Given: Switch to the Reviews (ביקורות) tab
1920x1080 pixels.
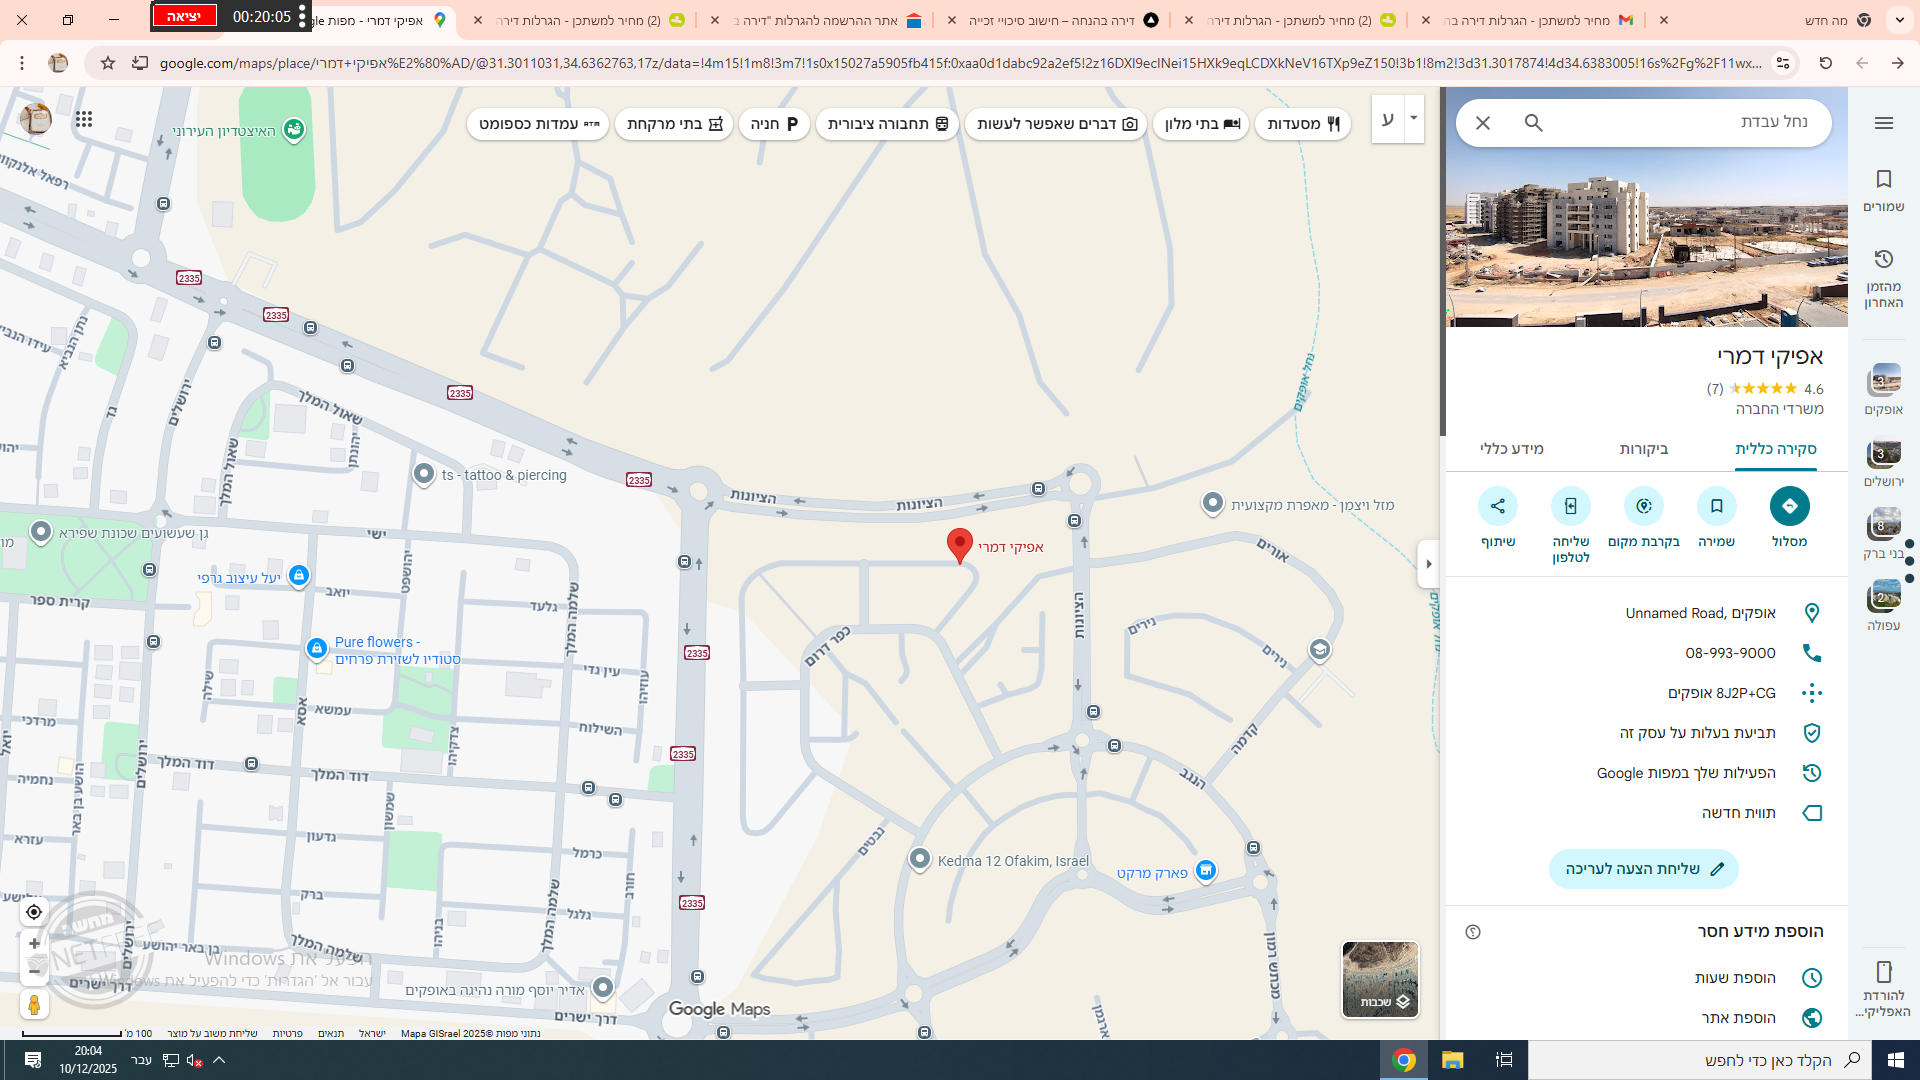Looking at the screenshot, I should 1643,449.
